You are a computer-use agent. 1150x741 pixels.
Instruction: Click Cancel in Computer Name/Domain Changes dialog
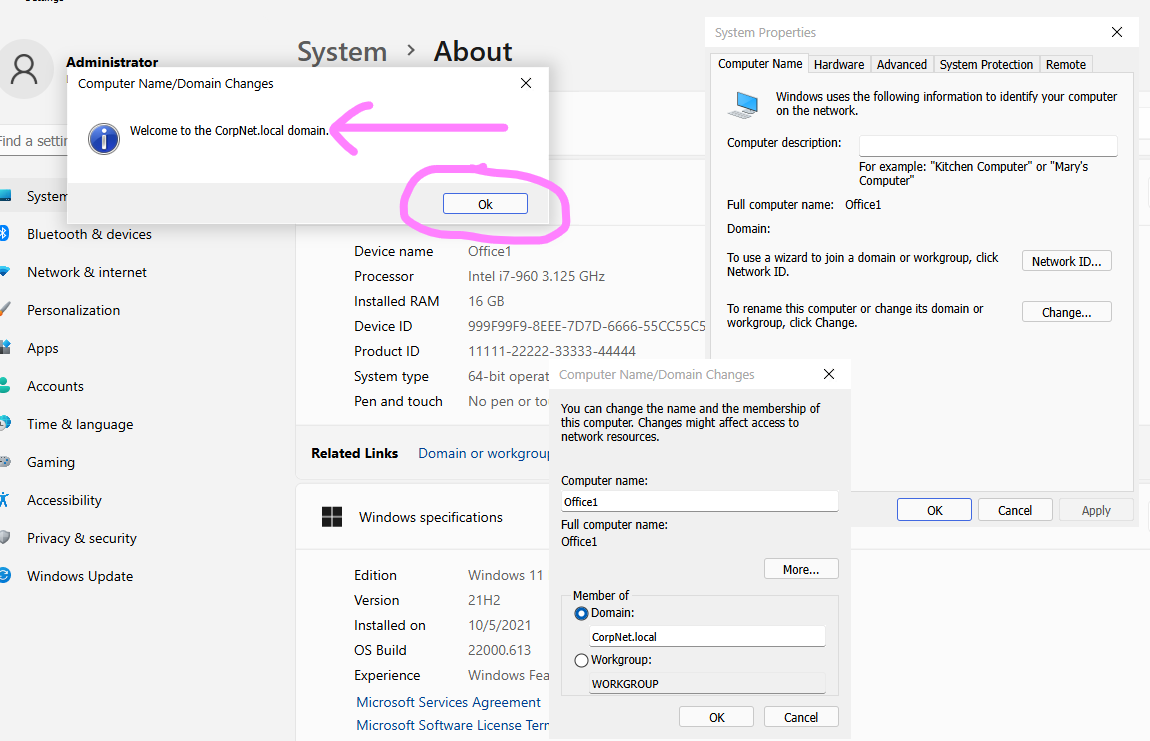click(x=801, y=717)
